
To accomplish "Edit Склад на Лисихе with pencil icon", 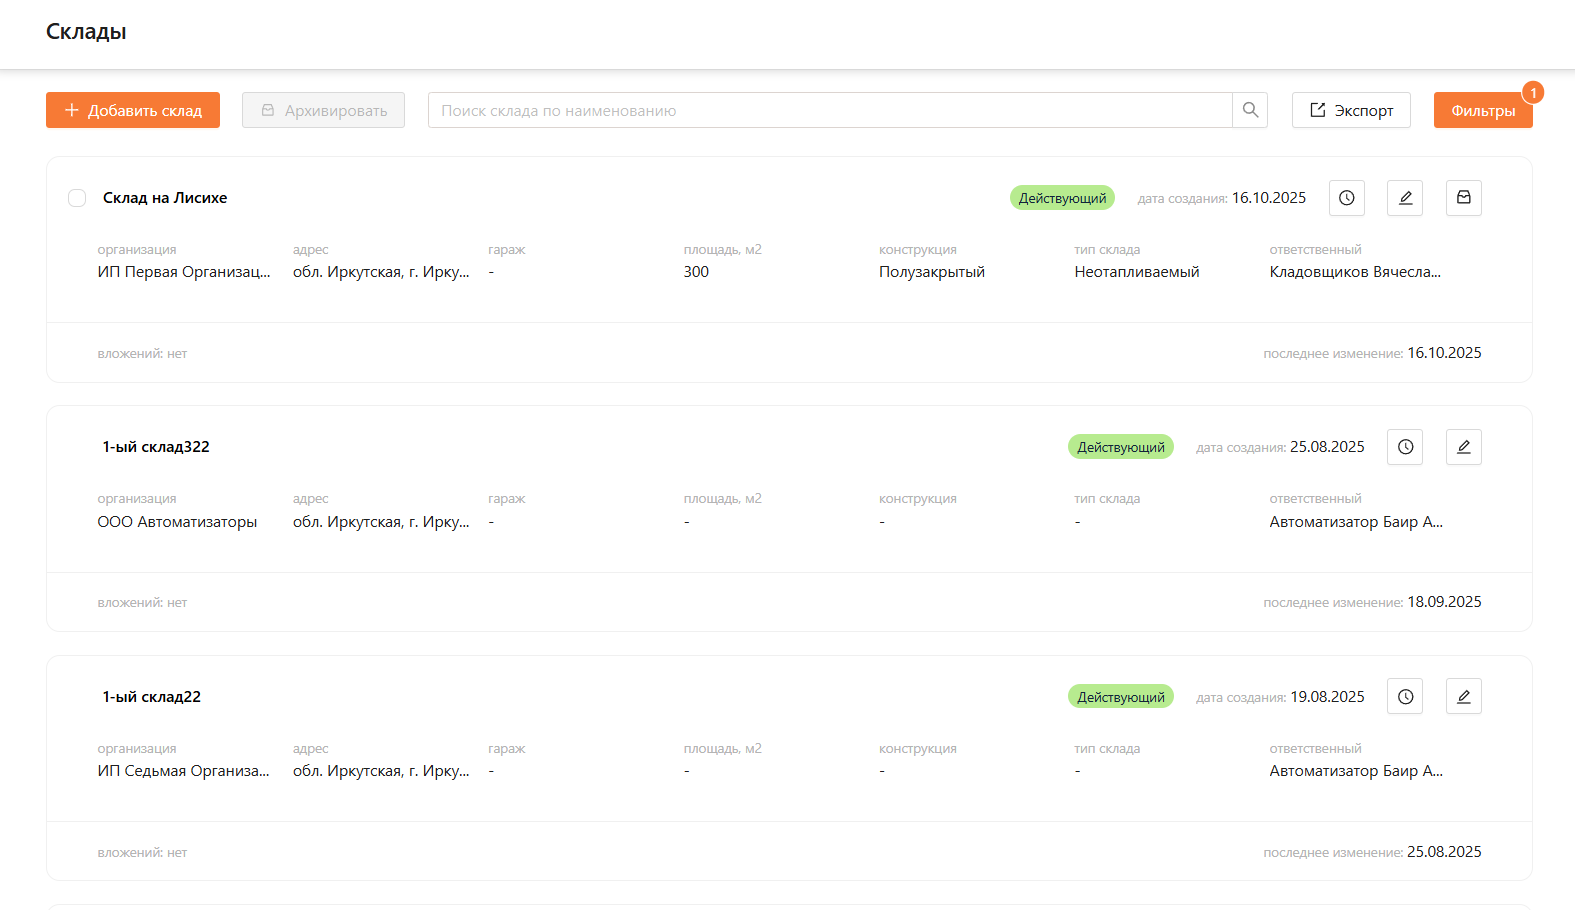I will pos(1405,198).
